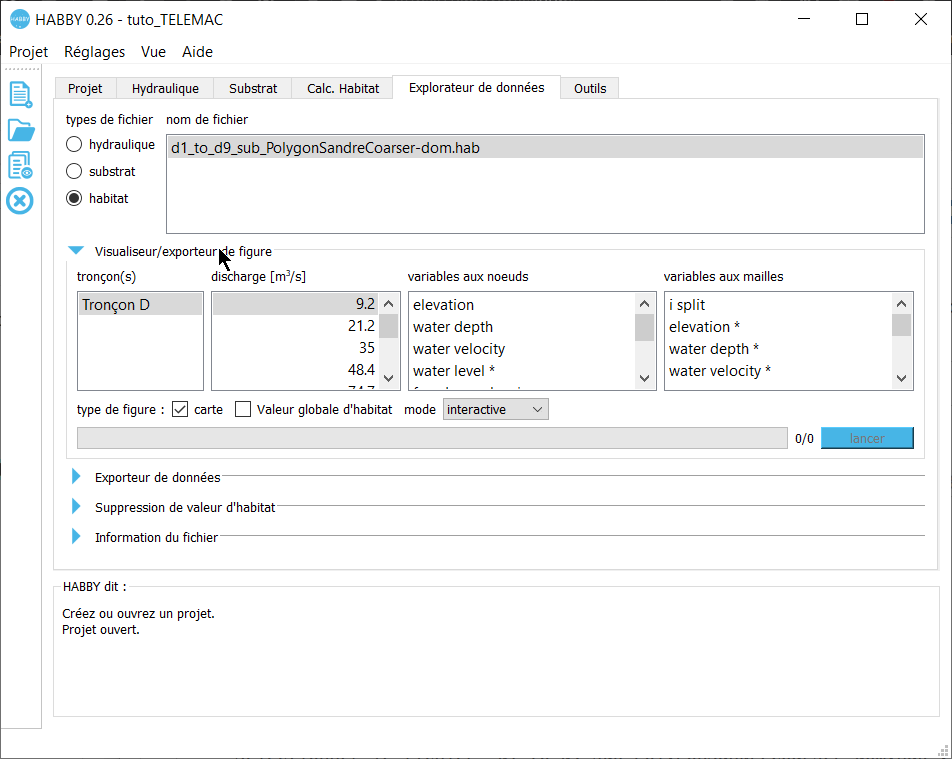Image resolution: width=952 pixels, height=759 pixels.
Task: Click the HABBY logo in title bar
Action: tap(19, 19)
